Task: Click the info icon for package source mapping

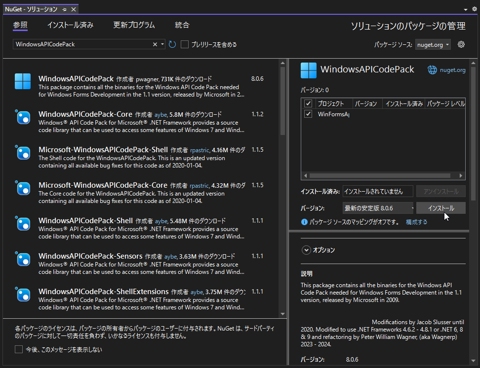Action: coord(304,222)
